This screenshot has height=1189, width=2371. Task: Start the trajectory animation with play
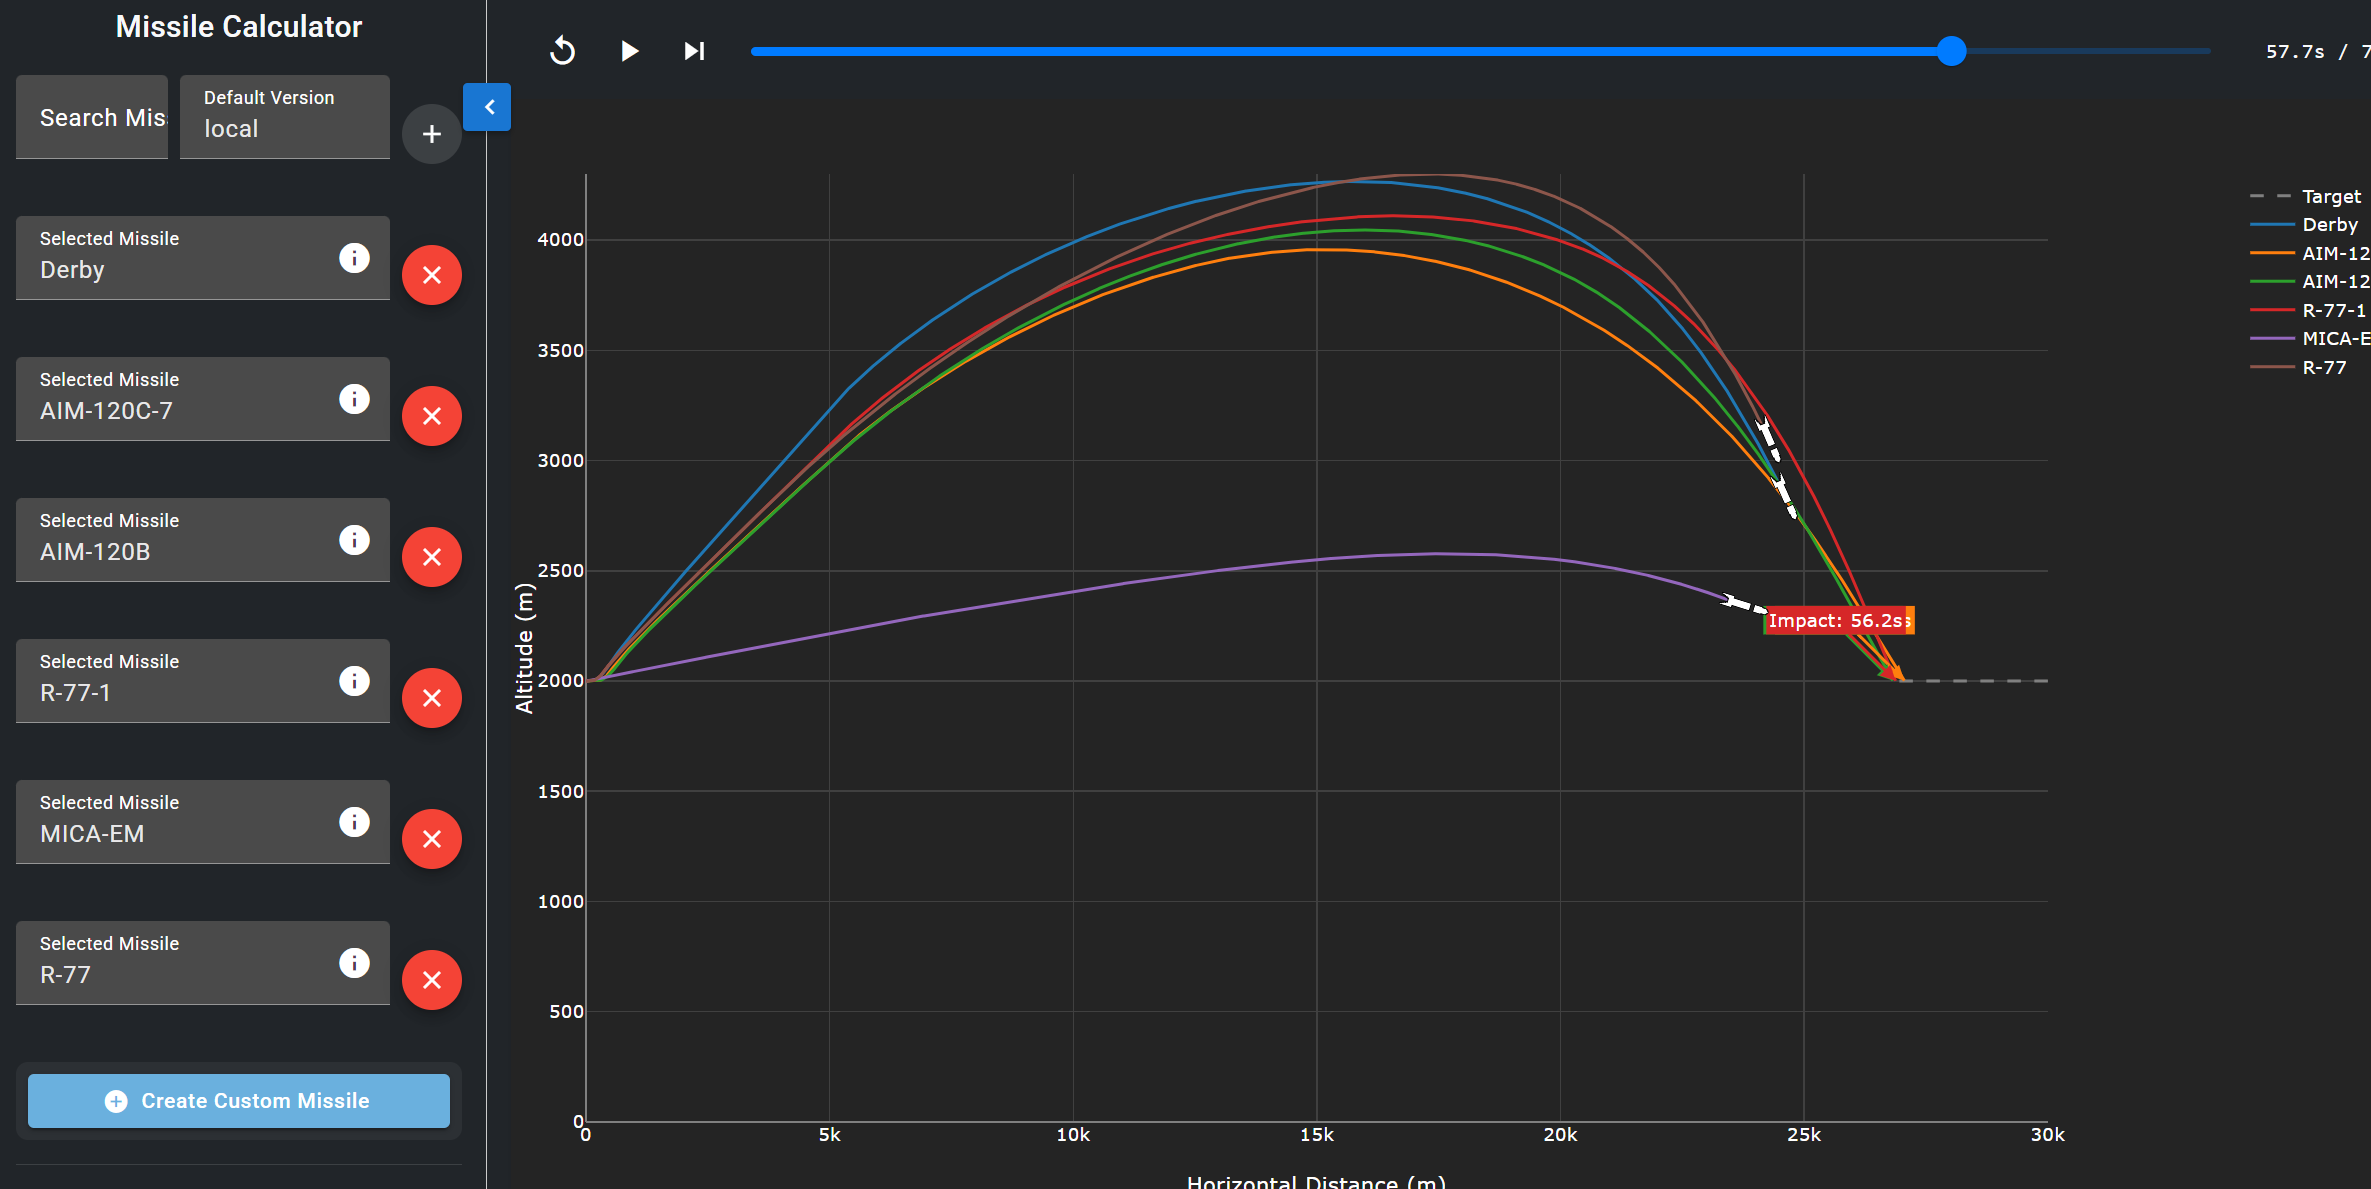629,51
